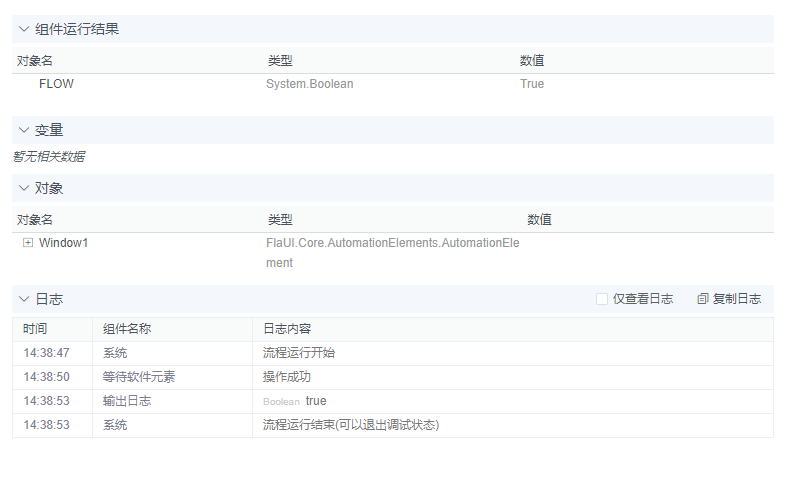
Task: Enable the 仅查看日志 checkbox
Action: click(x=602, y=299)
